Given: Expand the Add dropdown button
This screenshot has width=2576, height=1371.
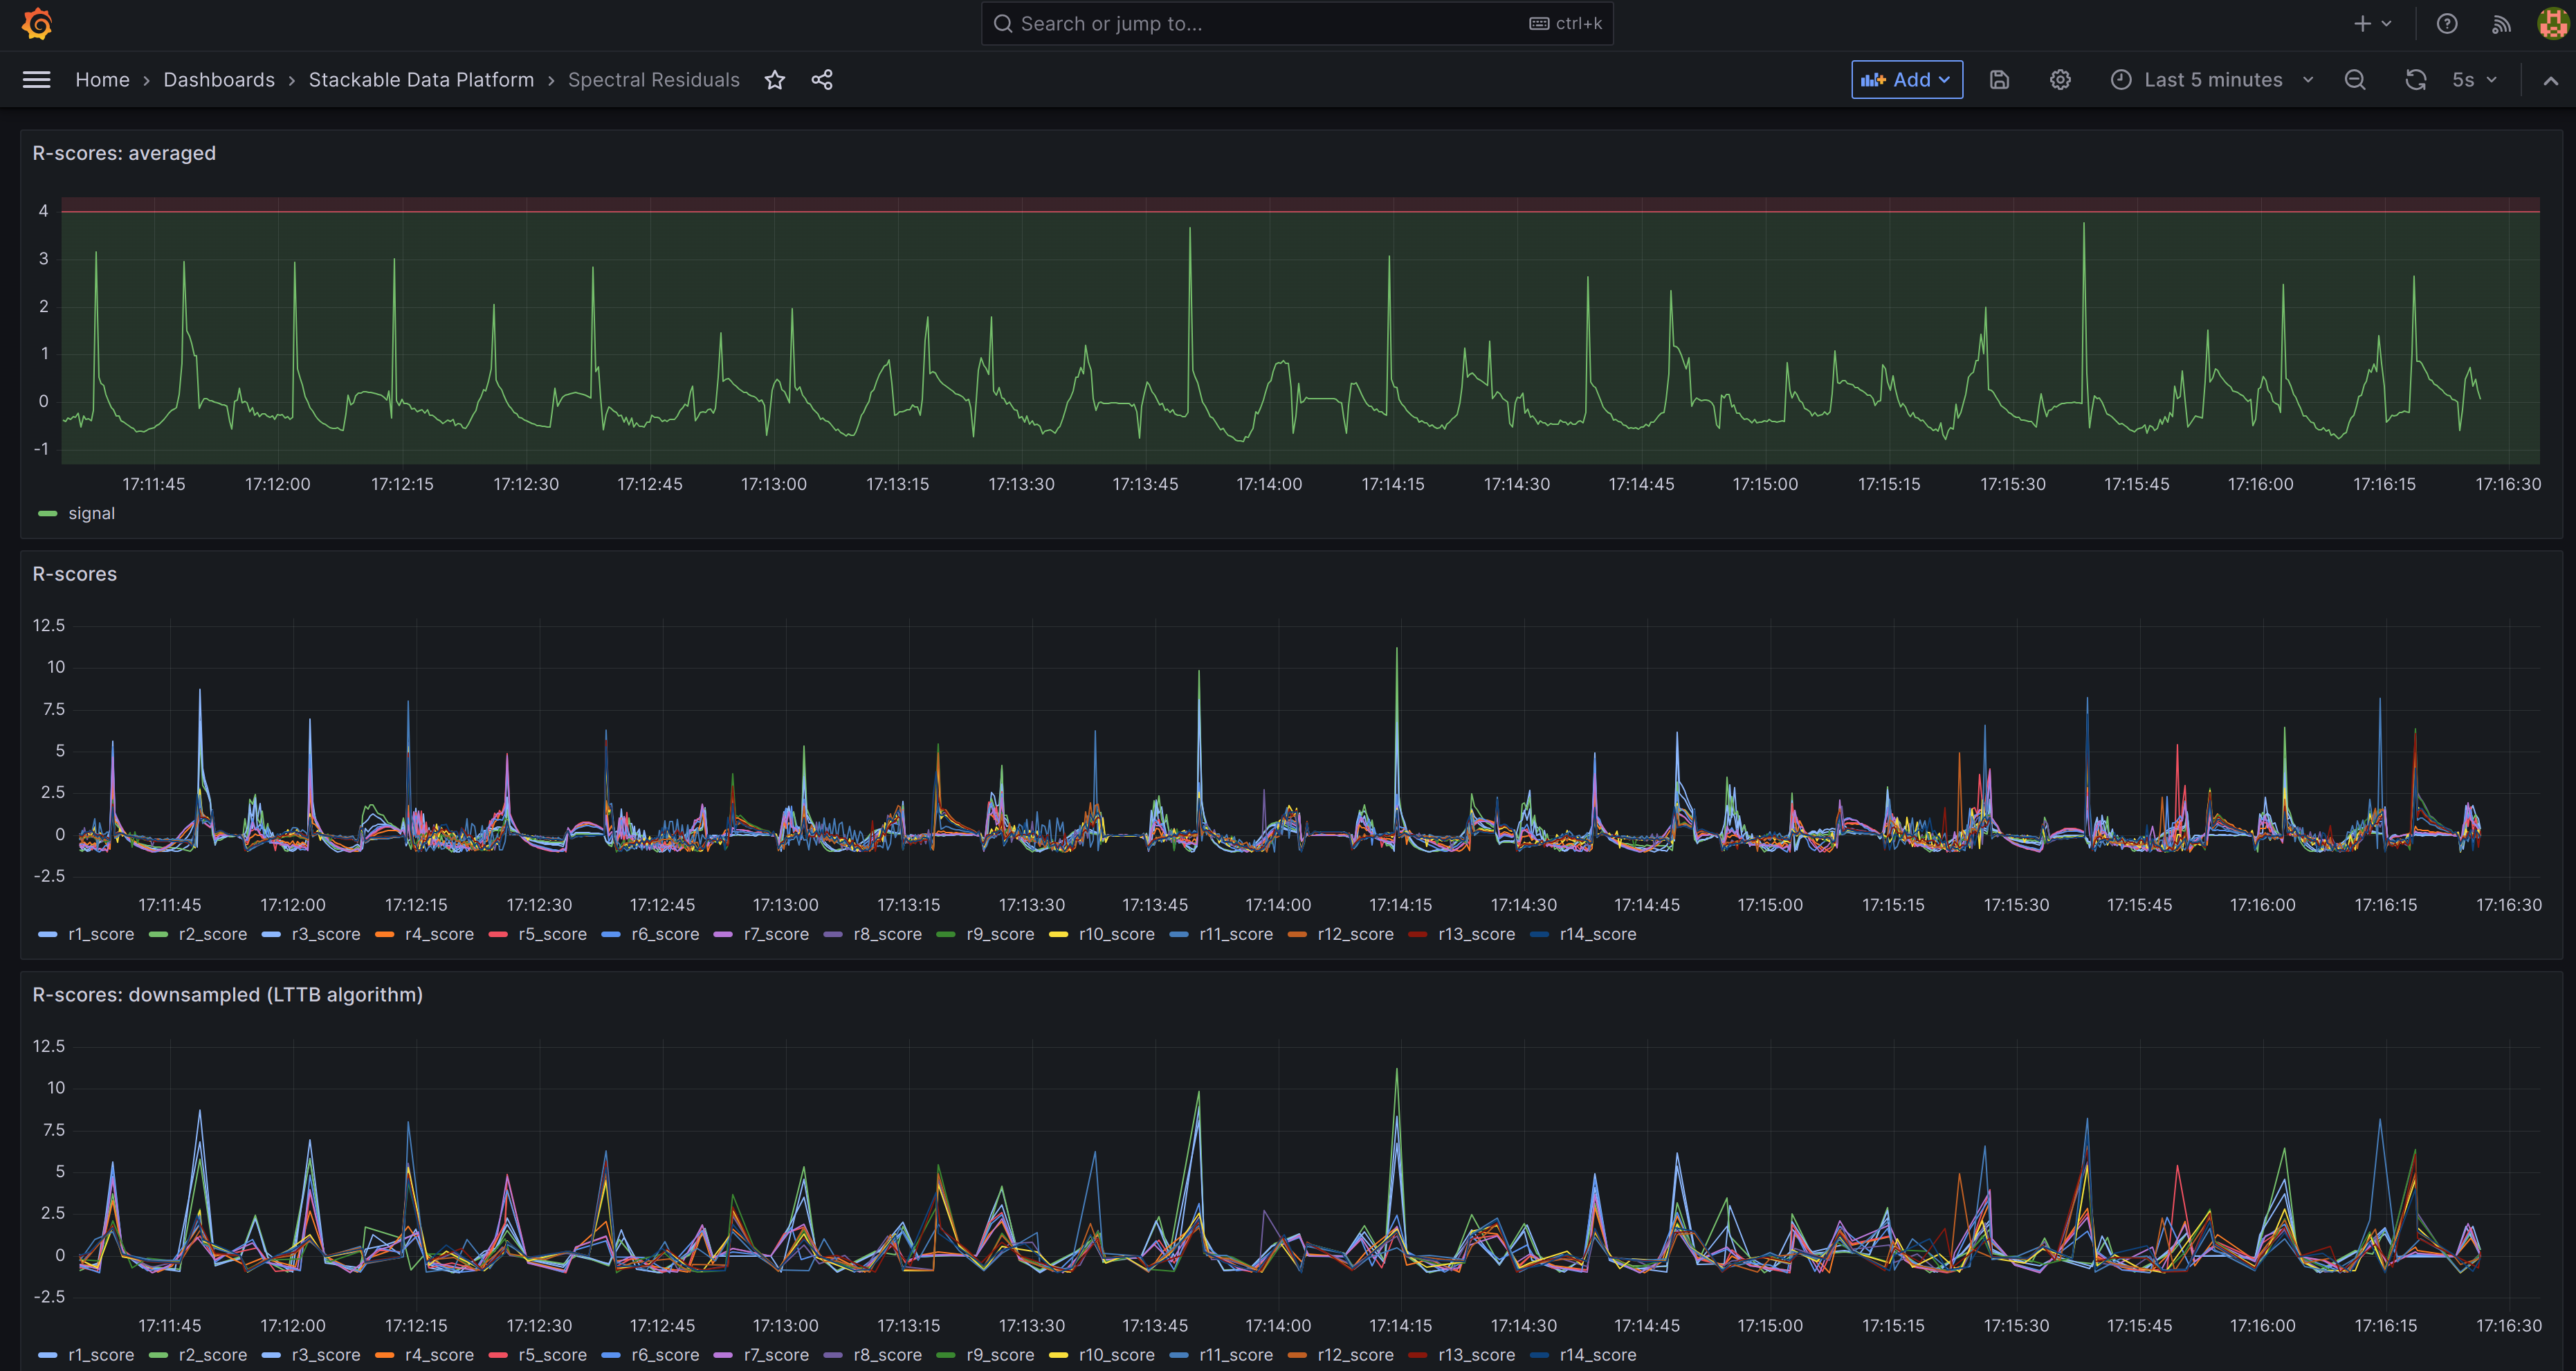Looking at the screenshot, I should [x=1906, y=80].
